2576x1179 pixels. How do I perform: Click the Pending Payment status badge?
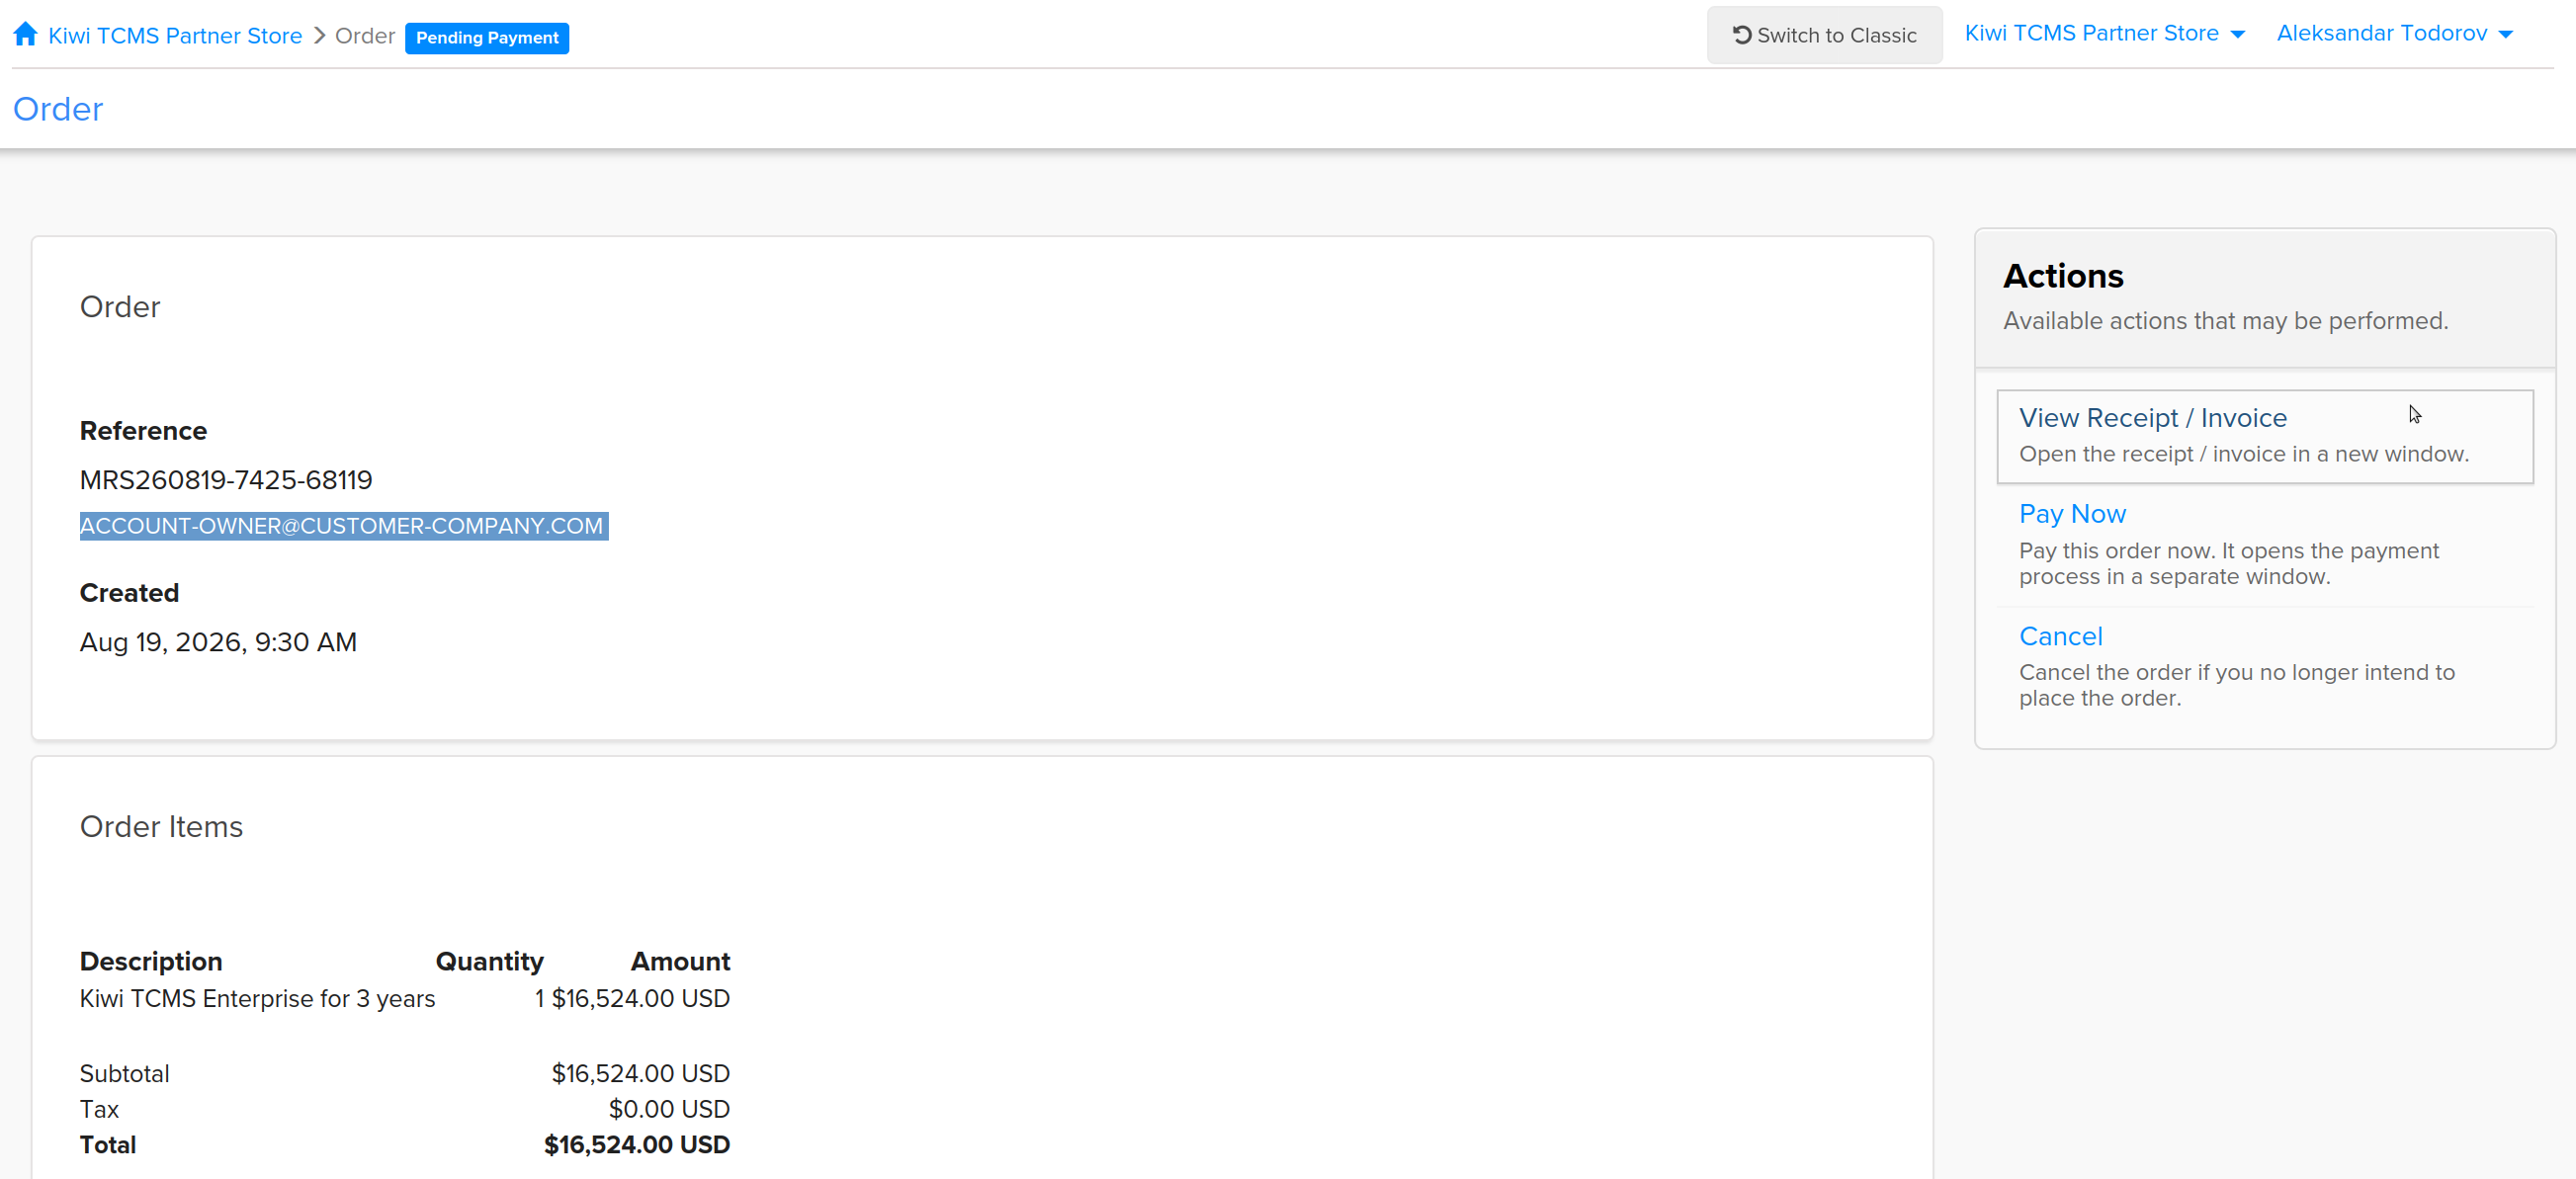(487, 38)
